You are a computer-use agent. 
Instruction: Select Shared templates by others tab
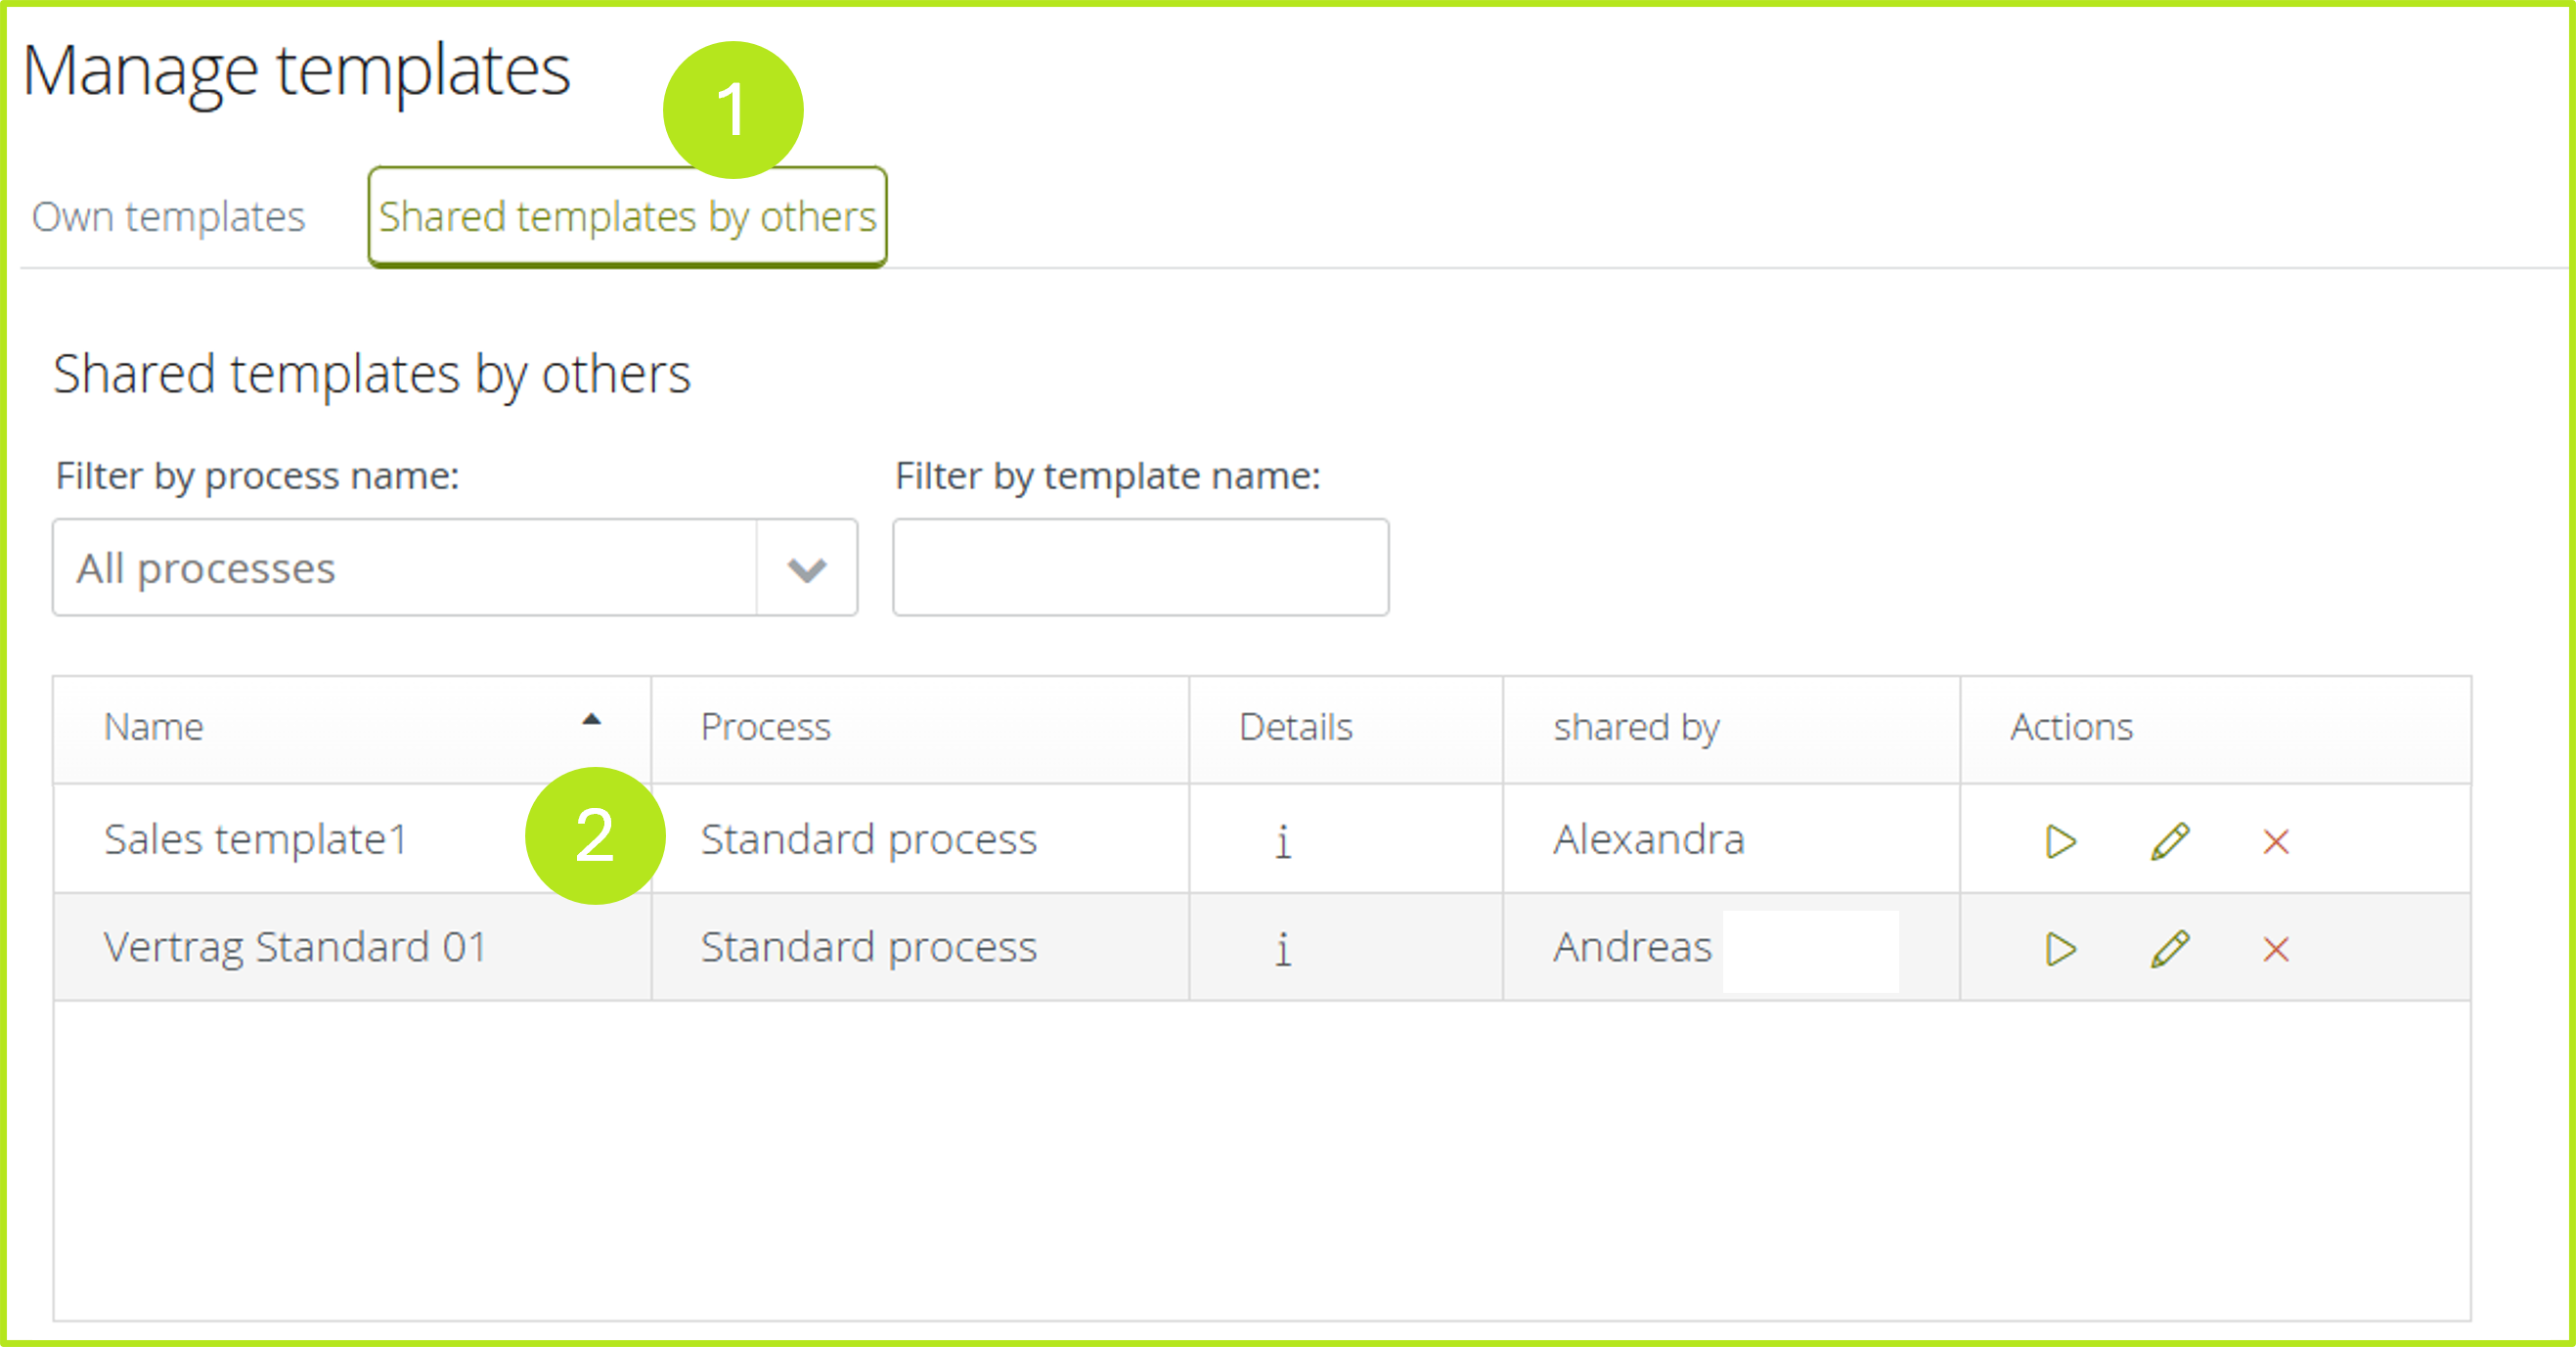click(x=627, y=217)
